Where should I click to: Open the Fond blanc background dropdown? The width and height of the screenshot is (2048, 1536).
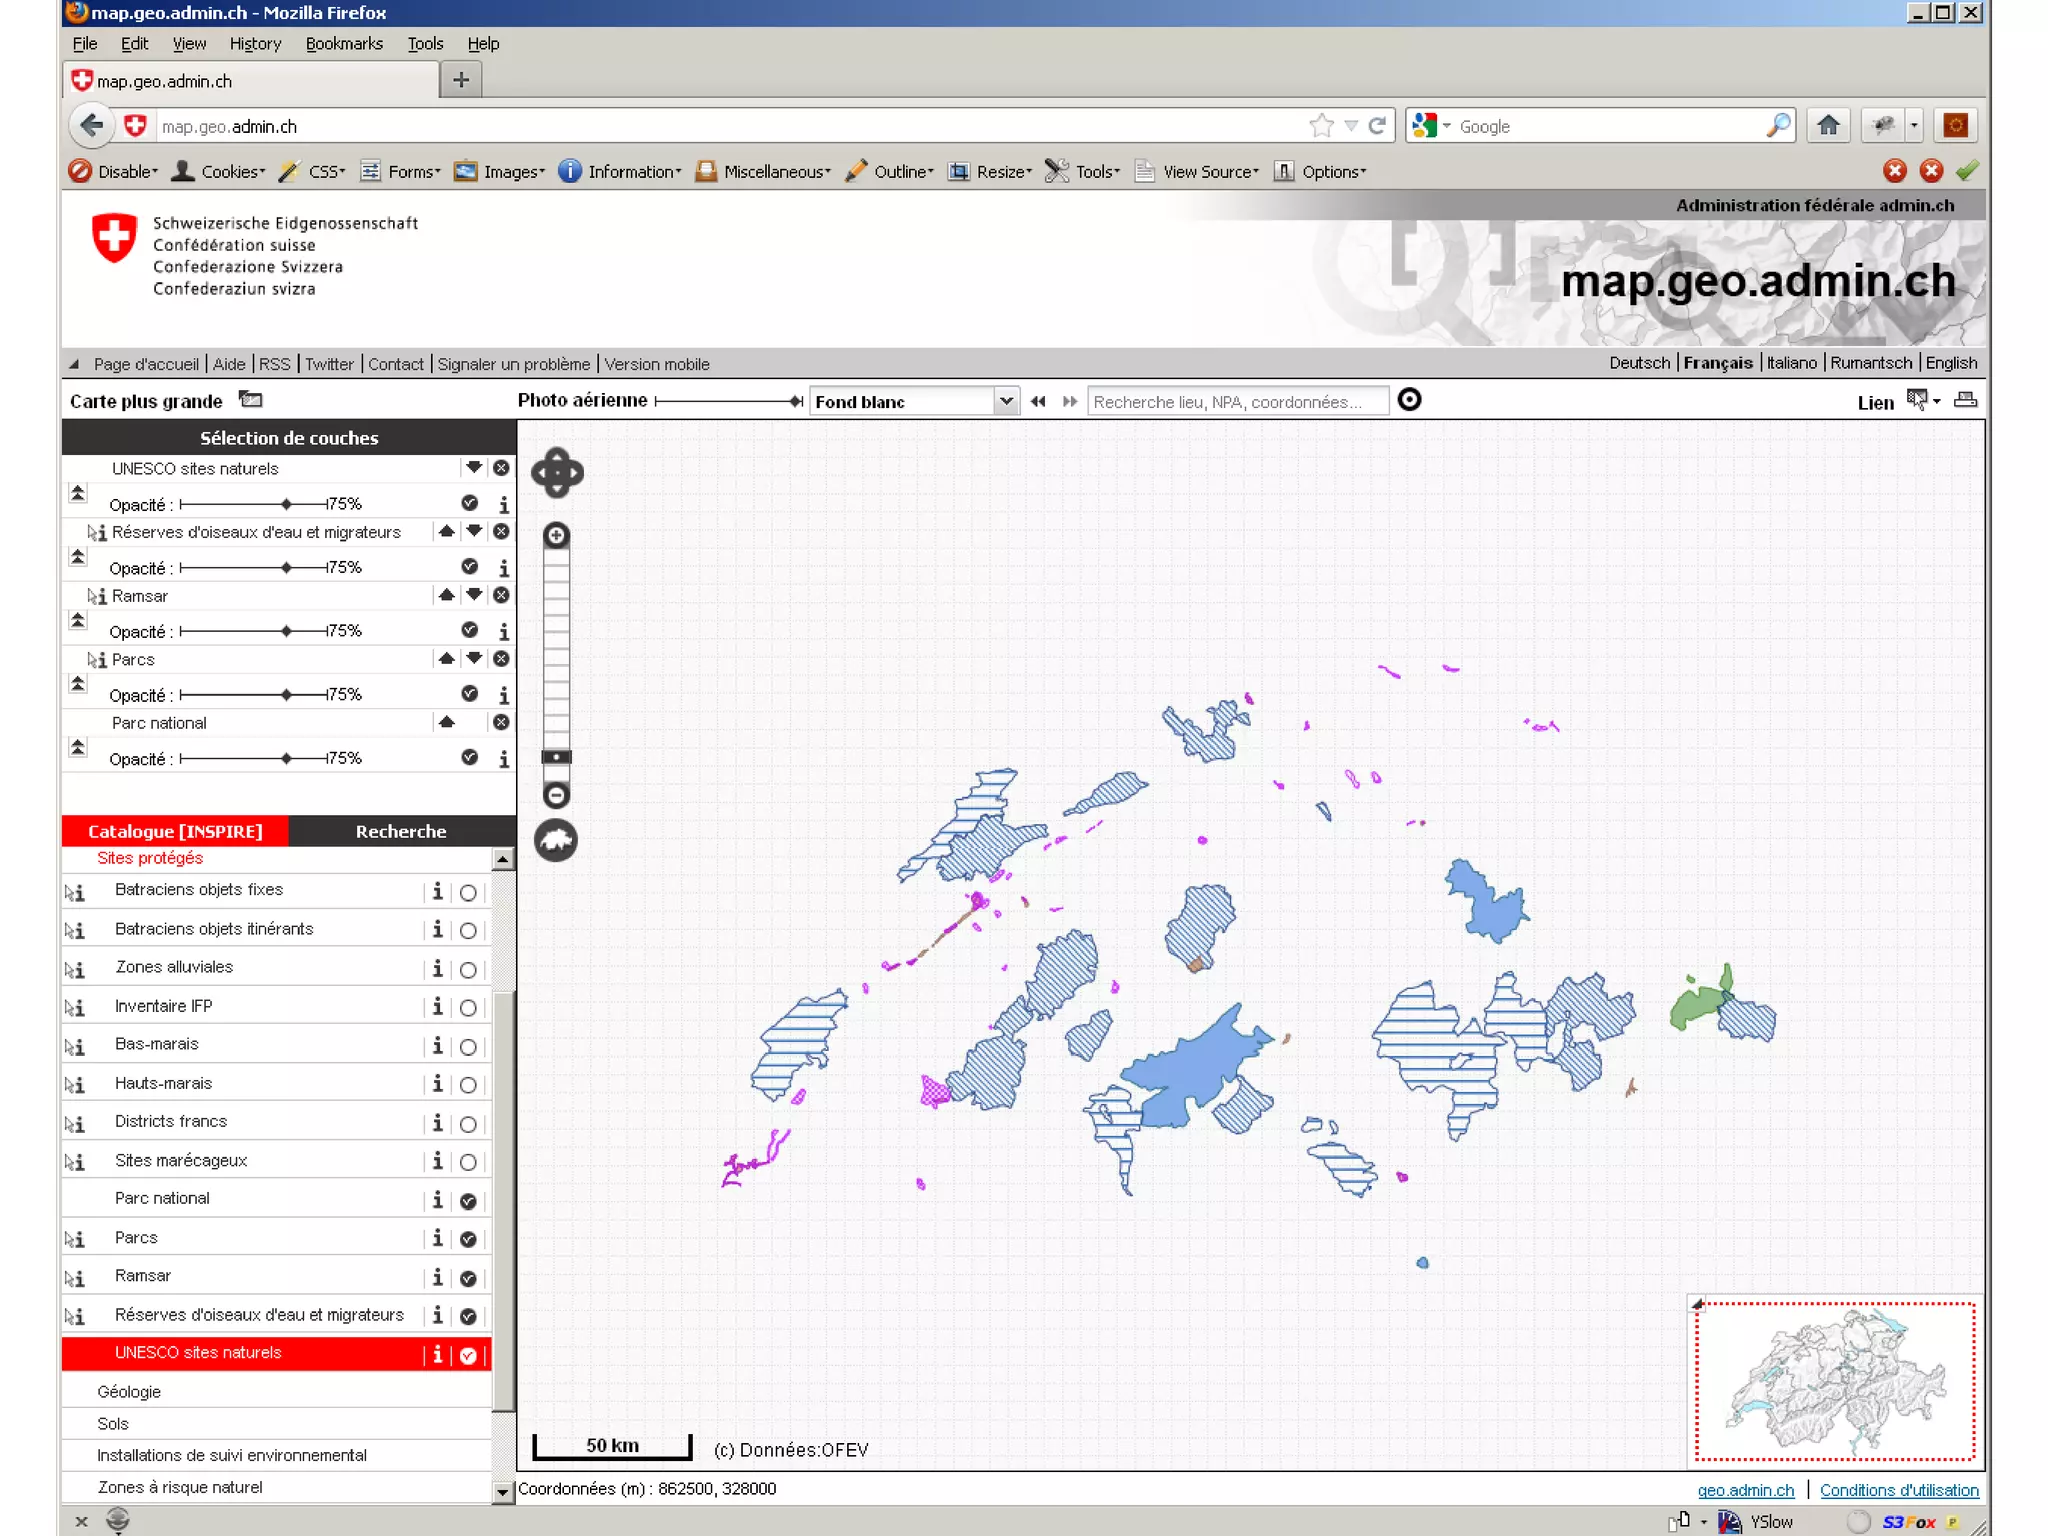(x=1006, y=401)
